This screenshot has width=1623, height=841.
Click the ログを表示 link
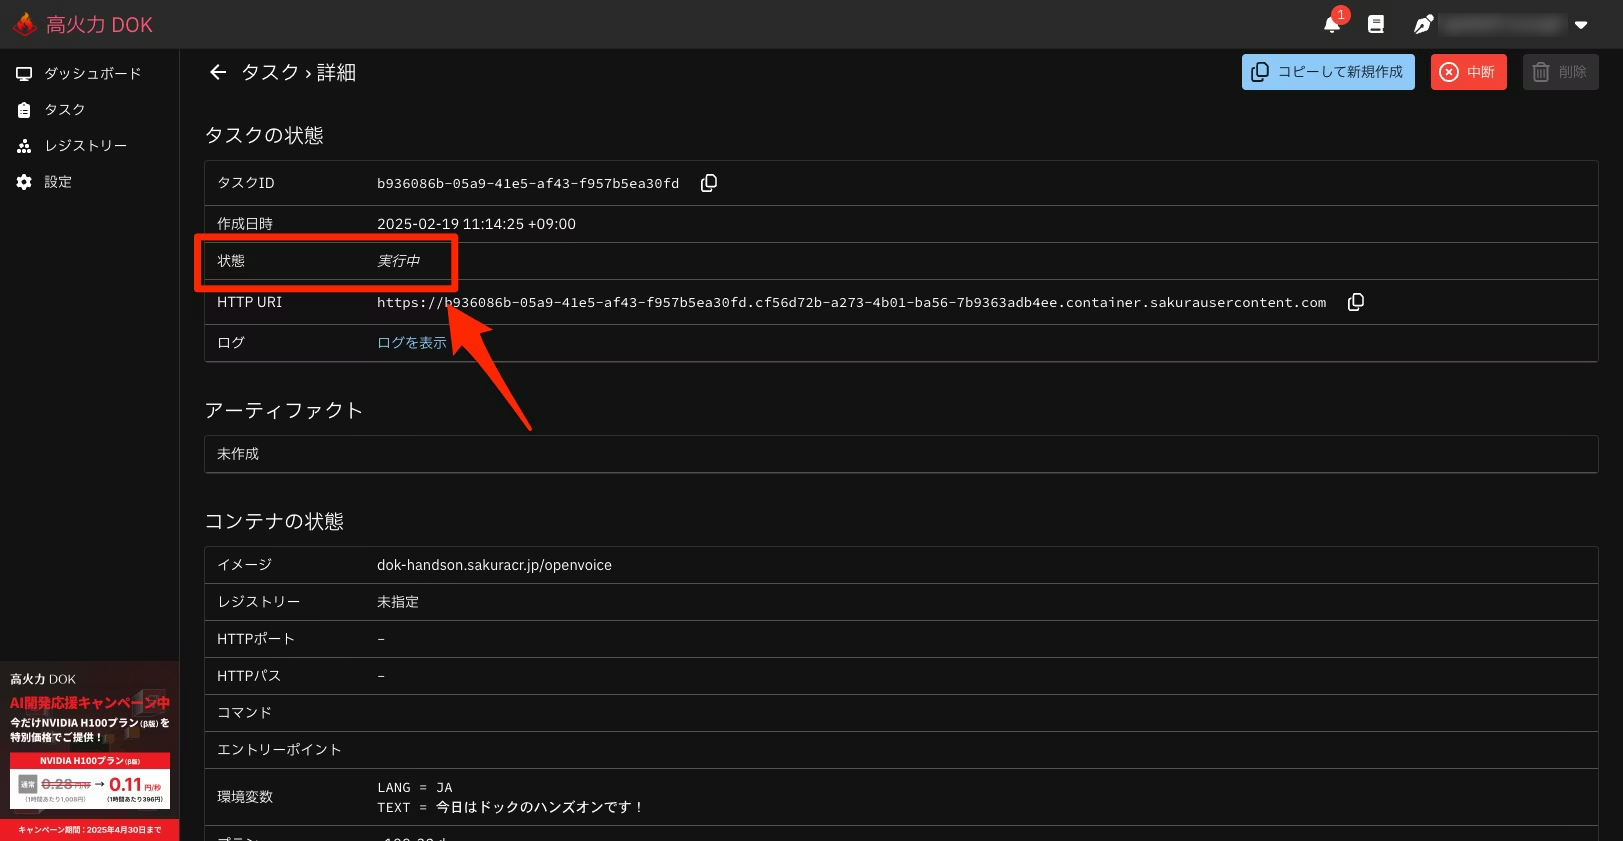click(412, 343)
